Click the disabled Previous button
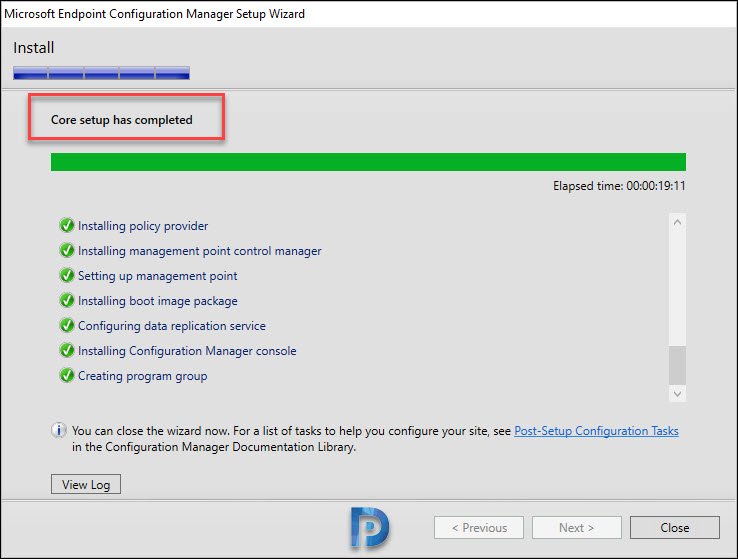This screenshot has height=559, width=738. (479, 527)
